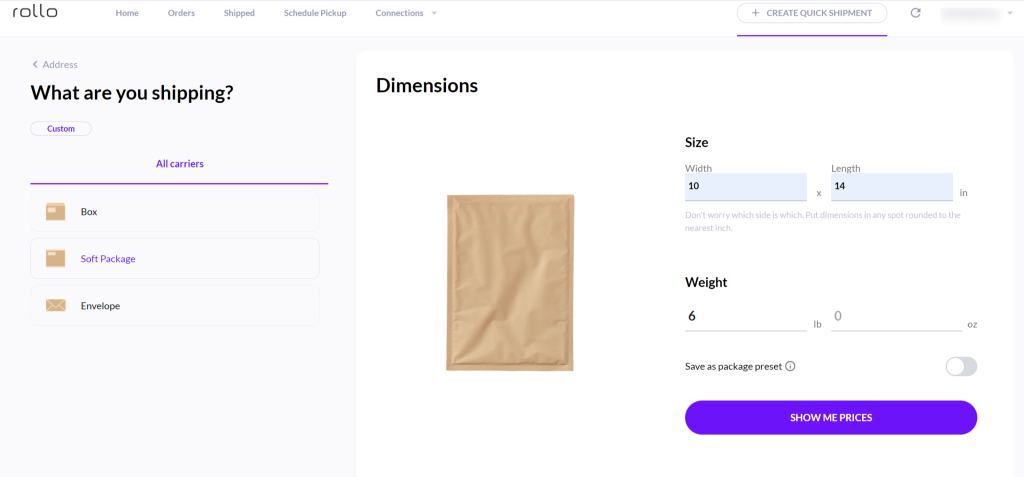
Task: Click the soft package preview image
Action: [x=510, y=283]
